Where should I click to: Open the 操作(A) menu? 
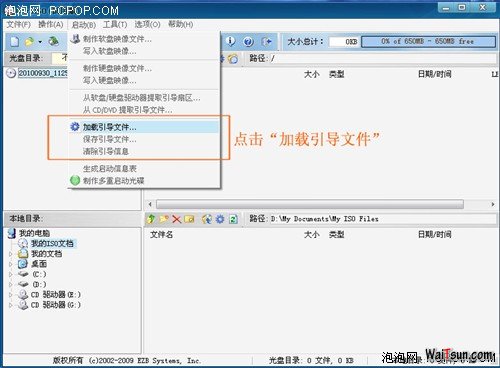point(51,24)
